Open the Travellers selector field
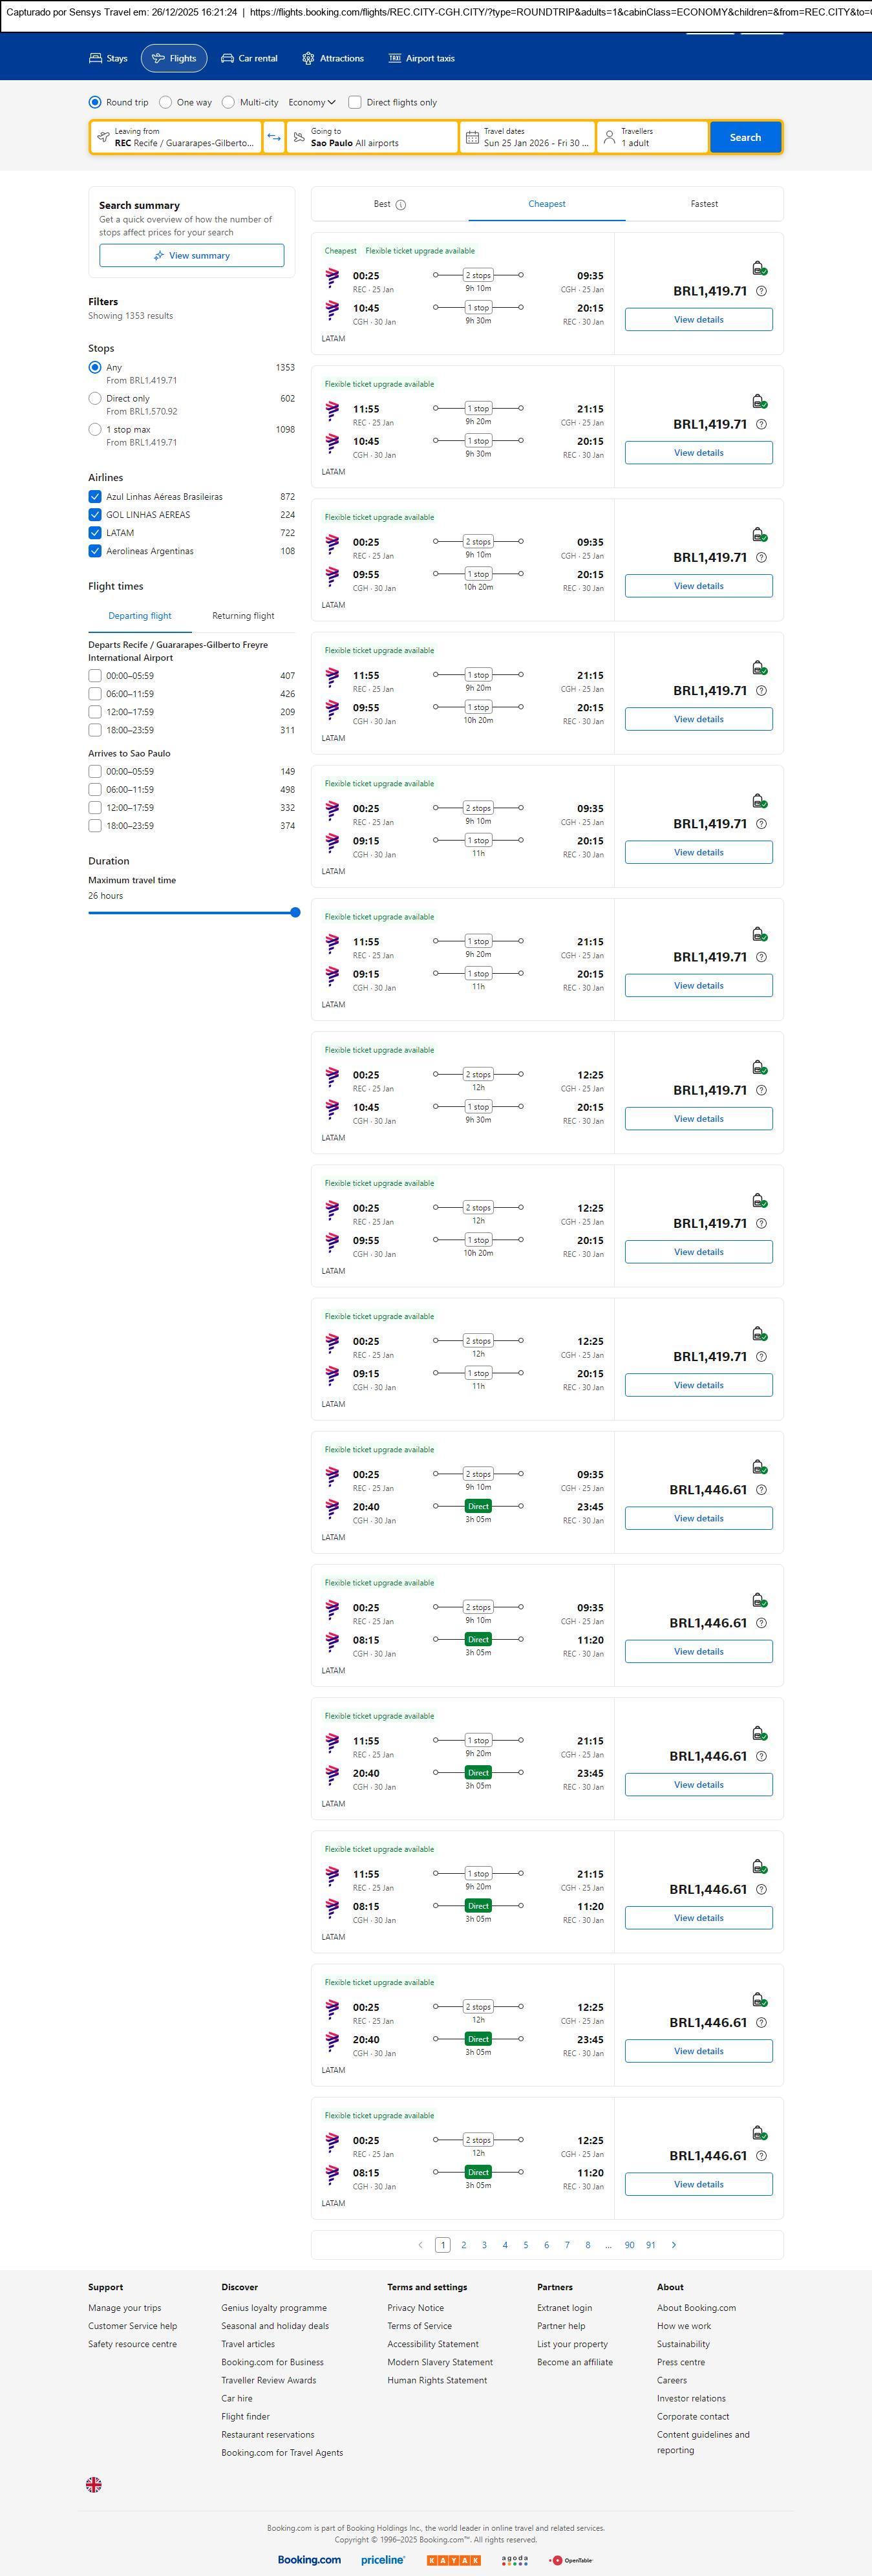Viewport: 872px width, 2576px height. [652, 137]
